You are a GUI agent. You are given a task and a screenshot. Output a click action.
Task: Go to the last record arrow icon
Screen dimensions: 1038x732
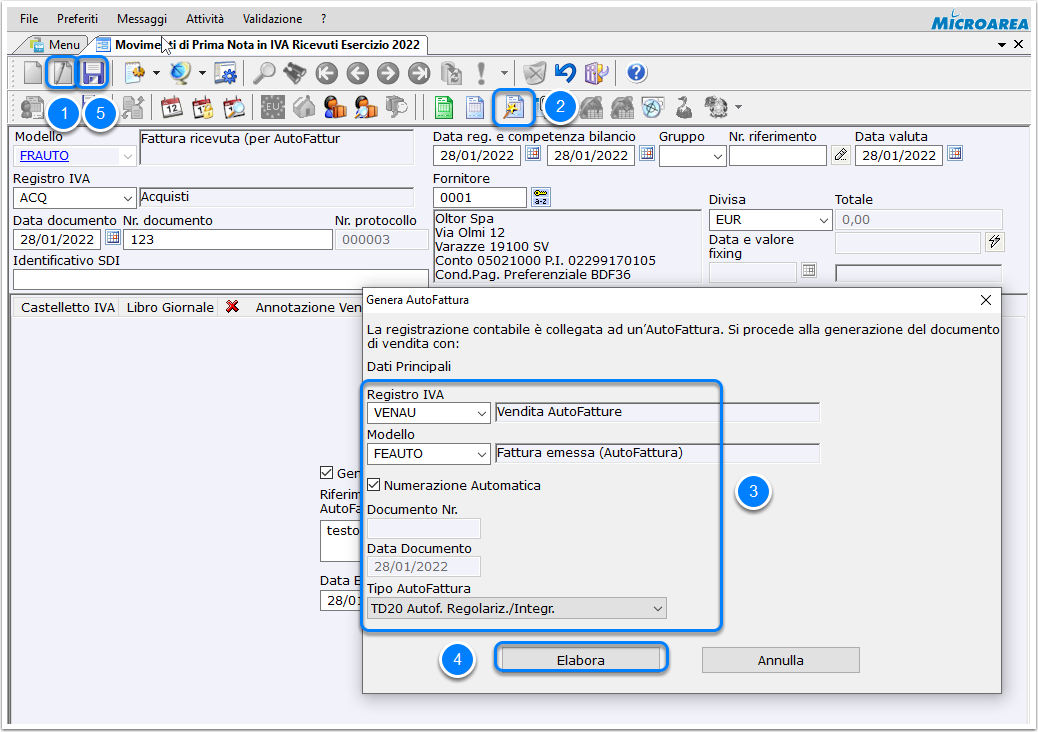(419, 73)
